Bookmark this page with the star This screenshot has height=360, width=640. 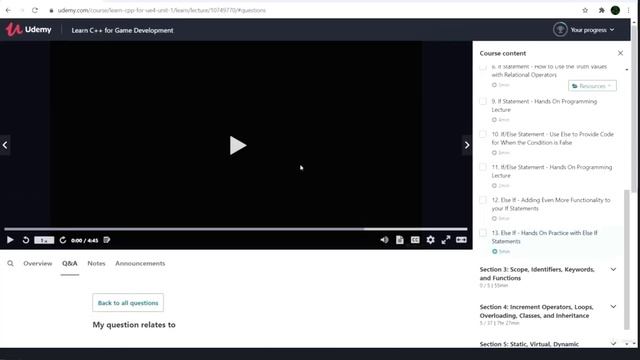click(585, 10)
